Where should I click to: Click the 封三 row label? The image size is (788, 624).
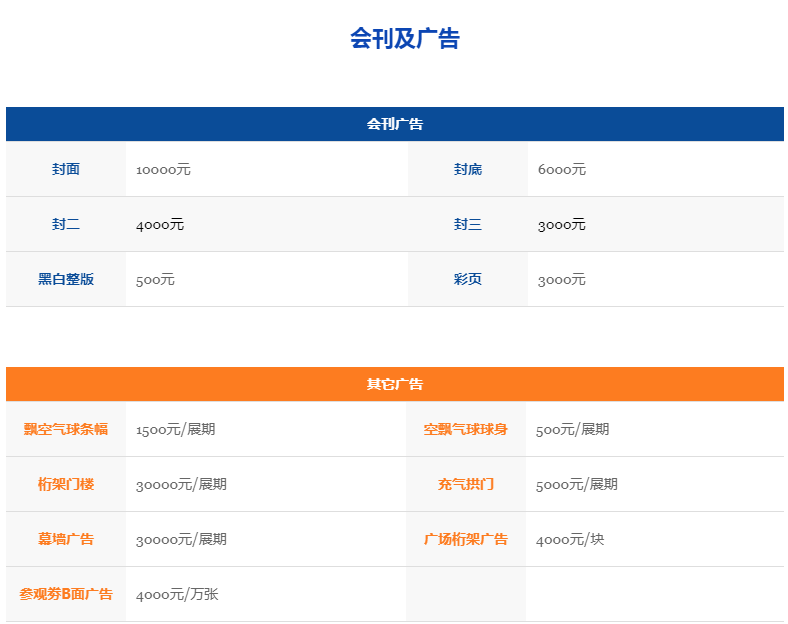467,224
